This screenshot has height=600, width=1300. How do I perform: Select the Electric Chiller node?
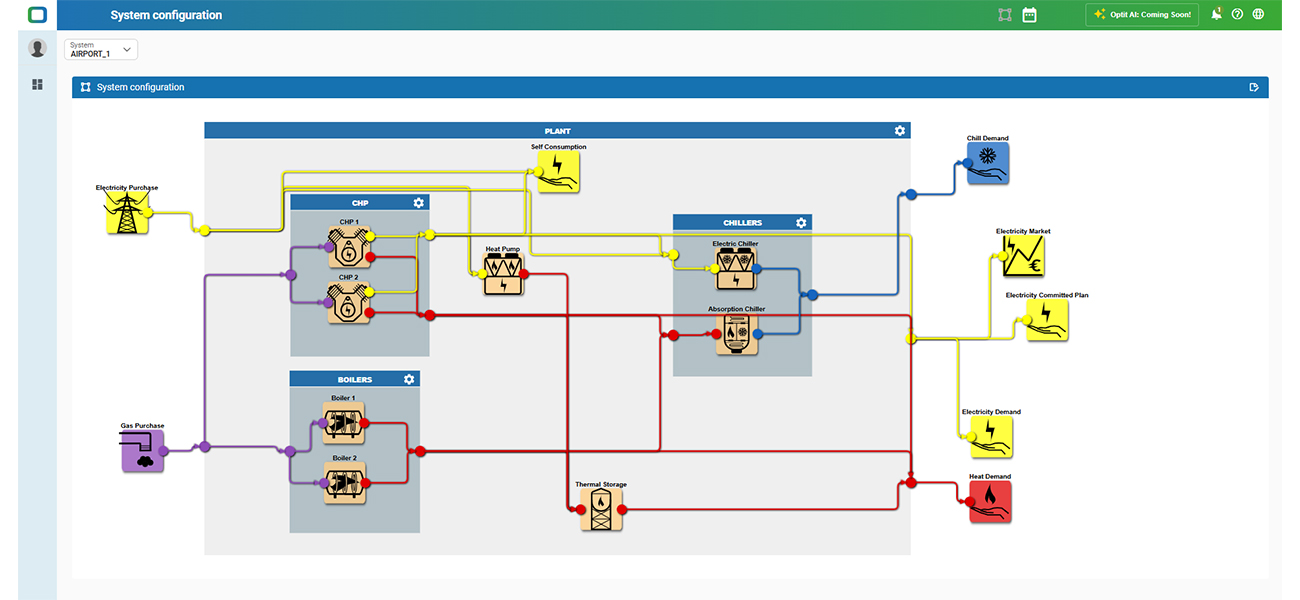(x=735, y=269)
